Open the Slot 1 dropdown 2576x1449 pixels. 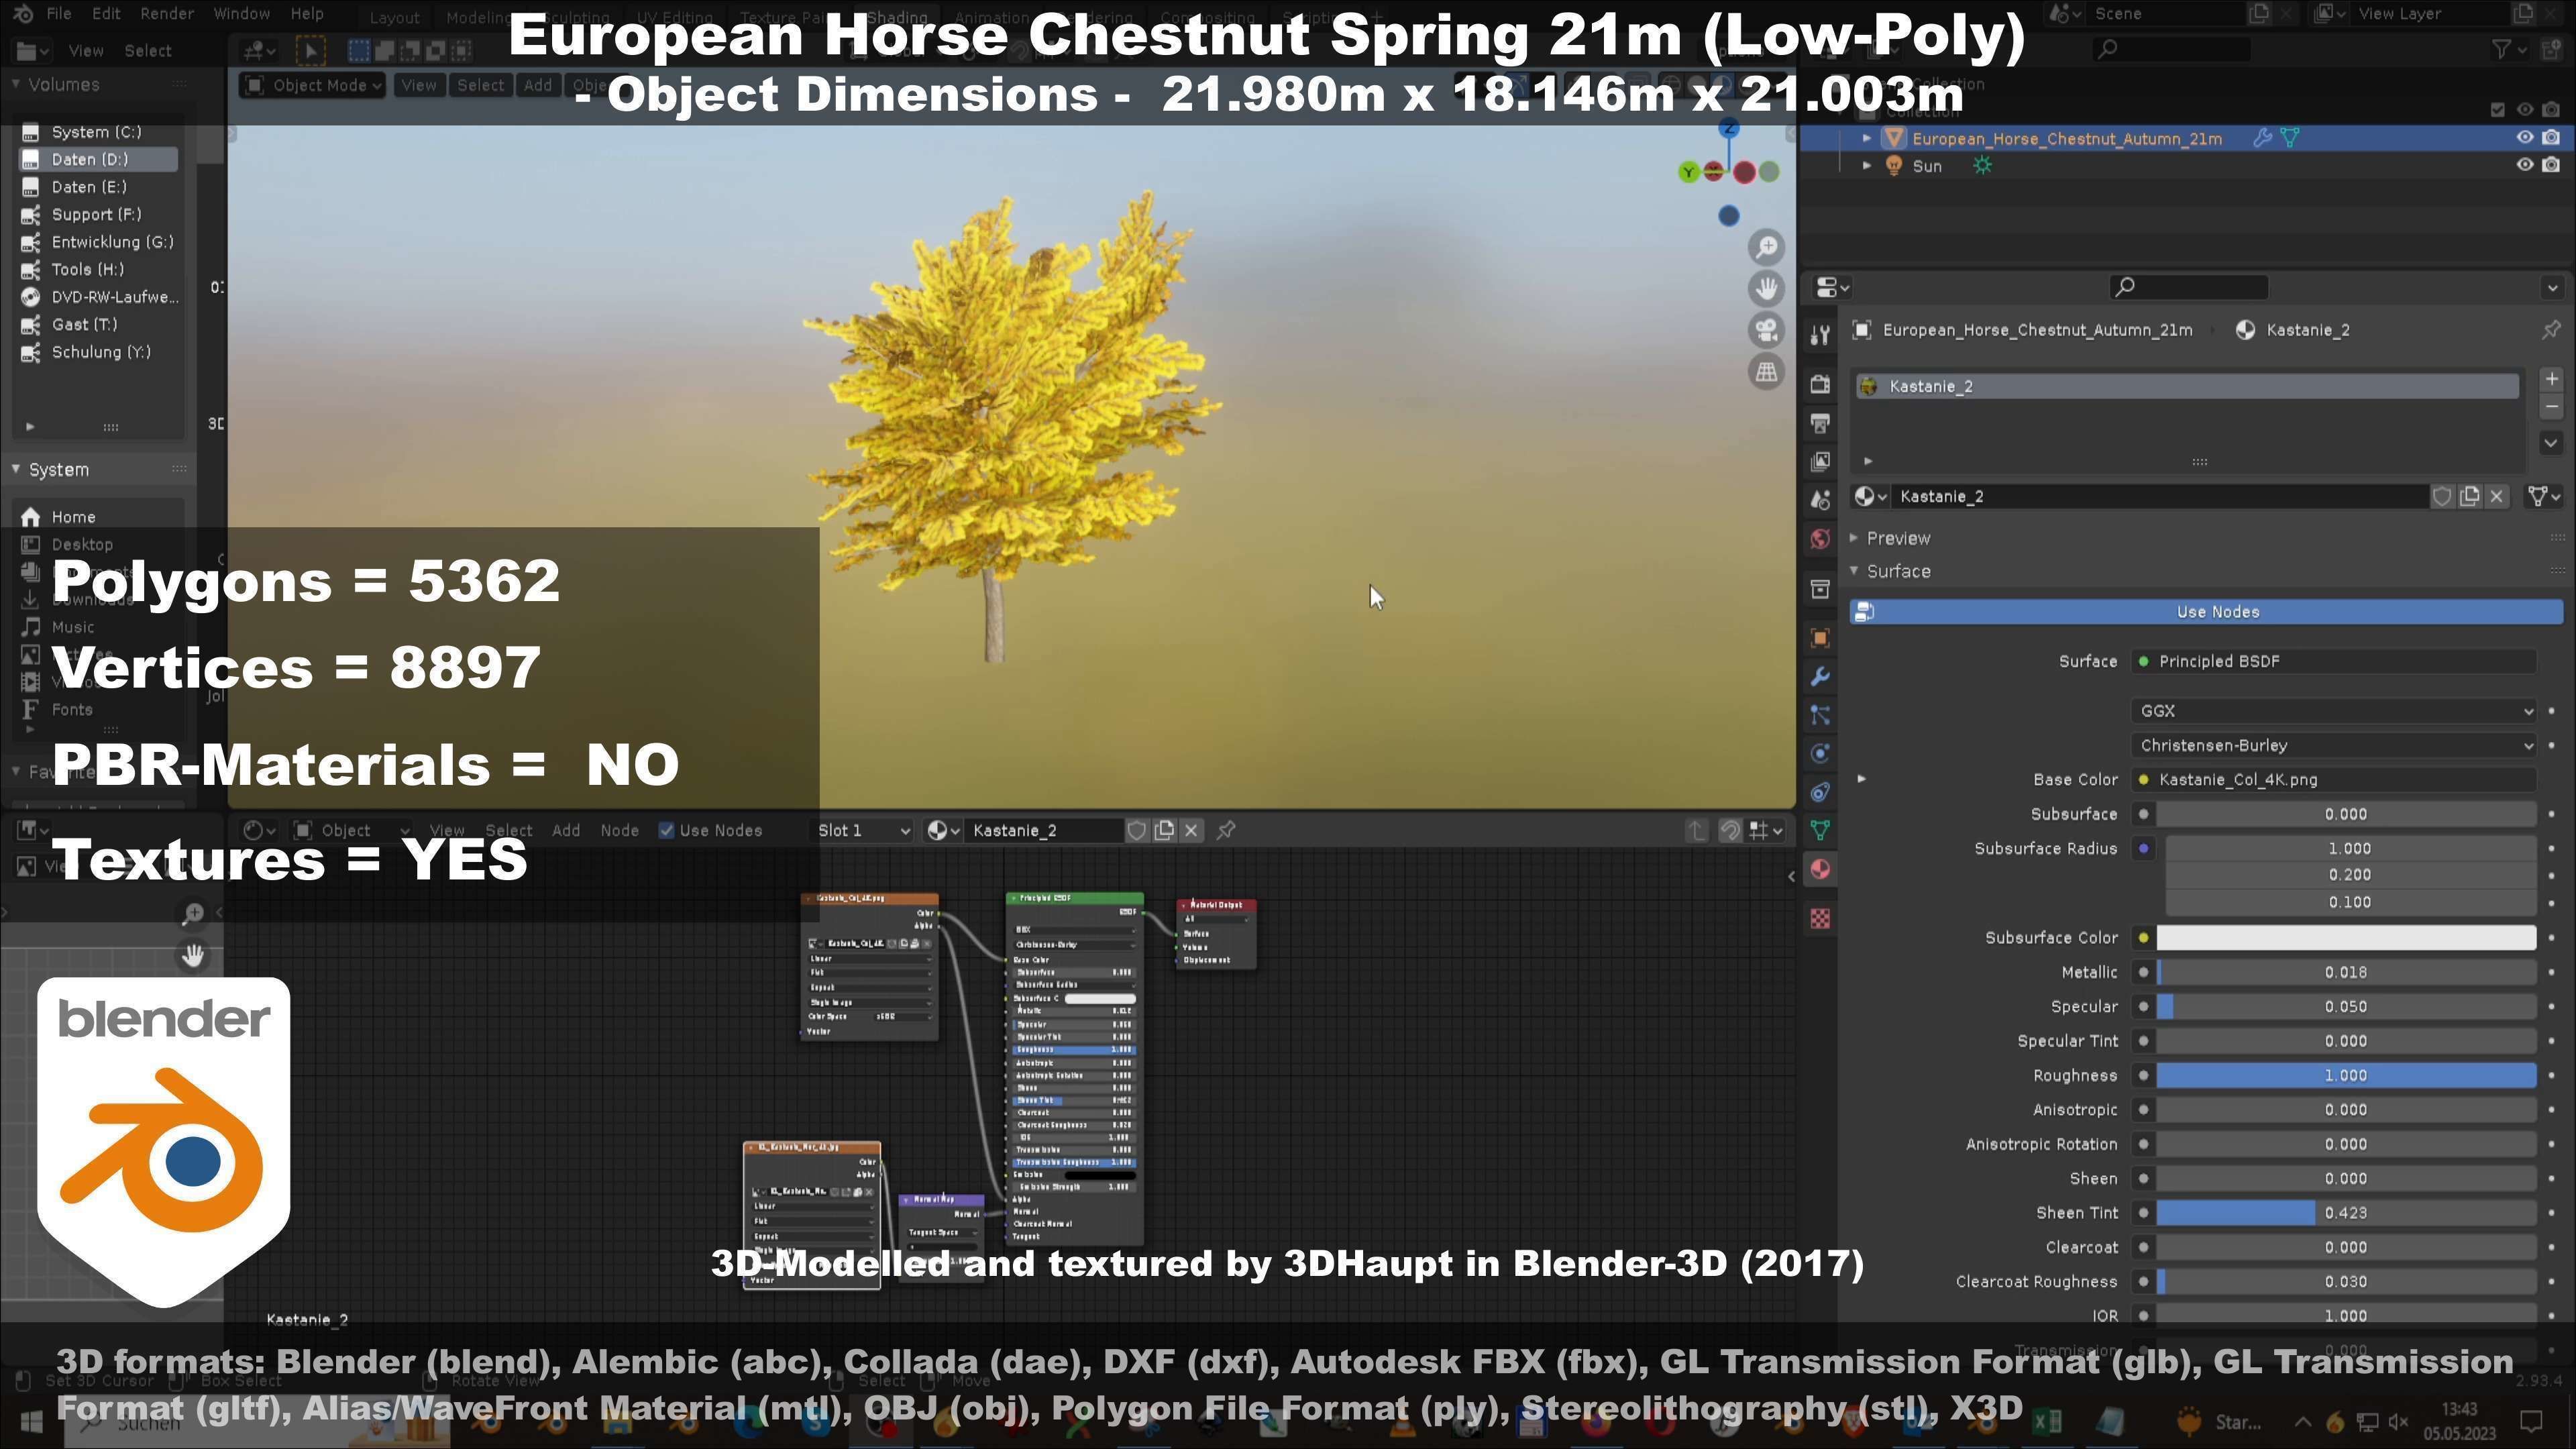pyautogui.click(x=863, y=831)
